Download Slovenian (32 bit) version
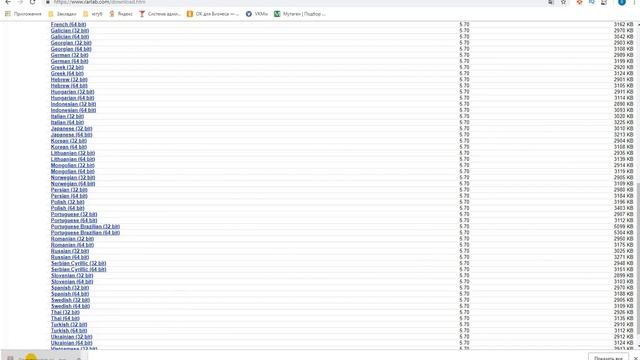This screenshot has width=640, height=360. (72, 276)
